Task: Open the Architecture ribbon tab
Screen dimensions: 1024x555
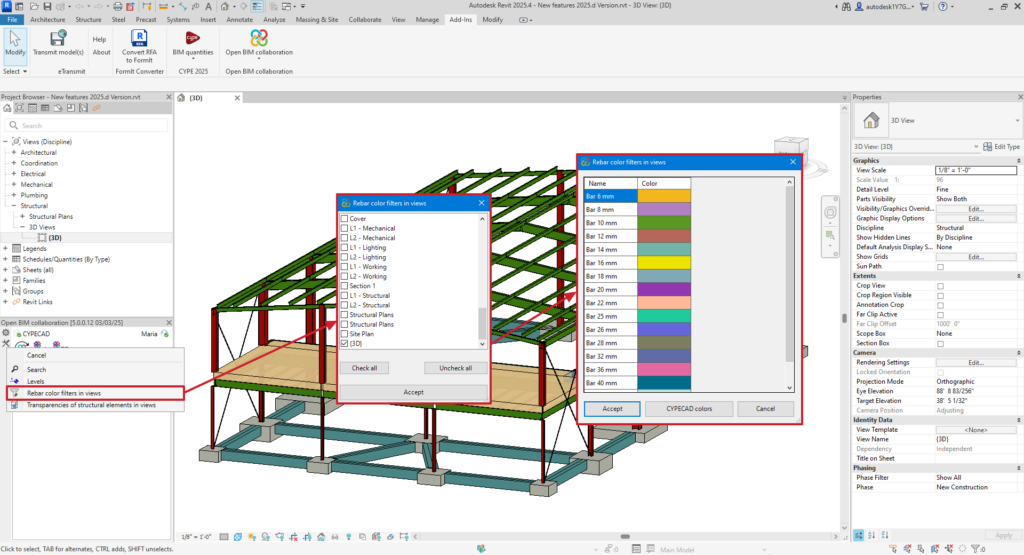Action: tap(48, 20)
